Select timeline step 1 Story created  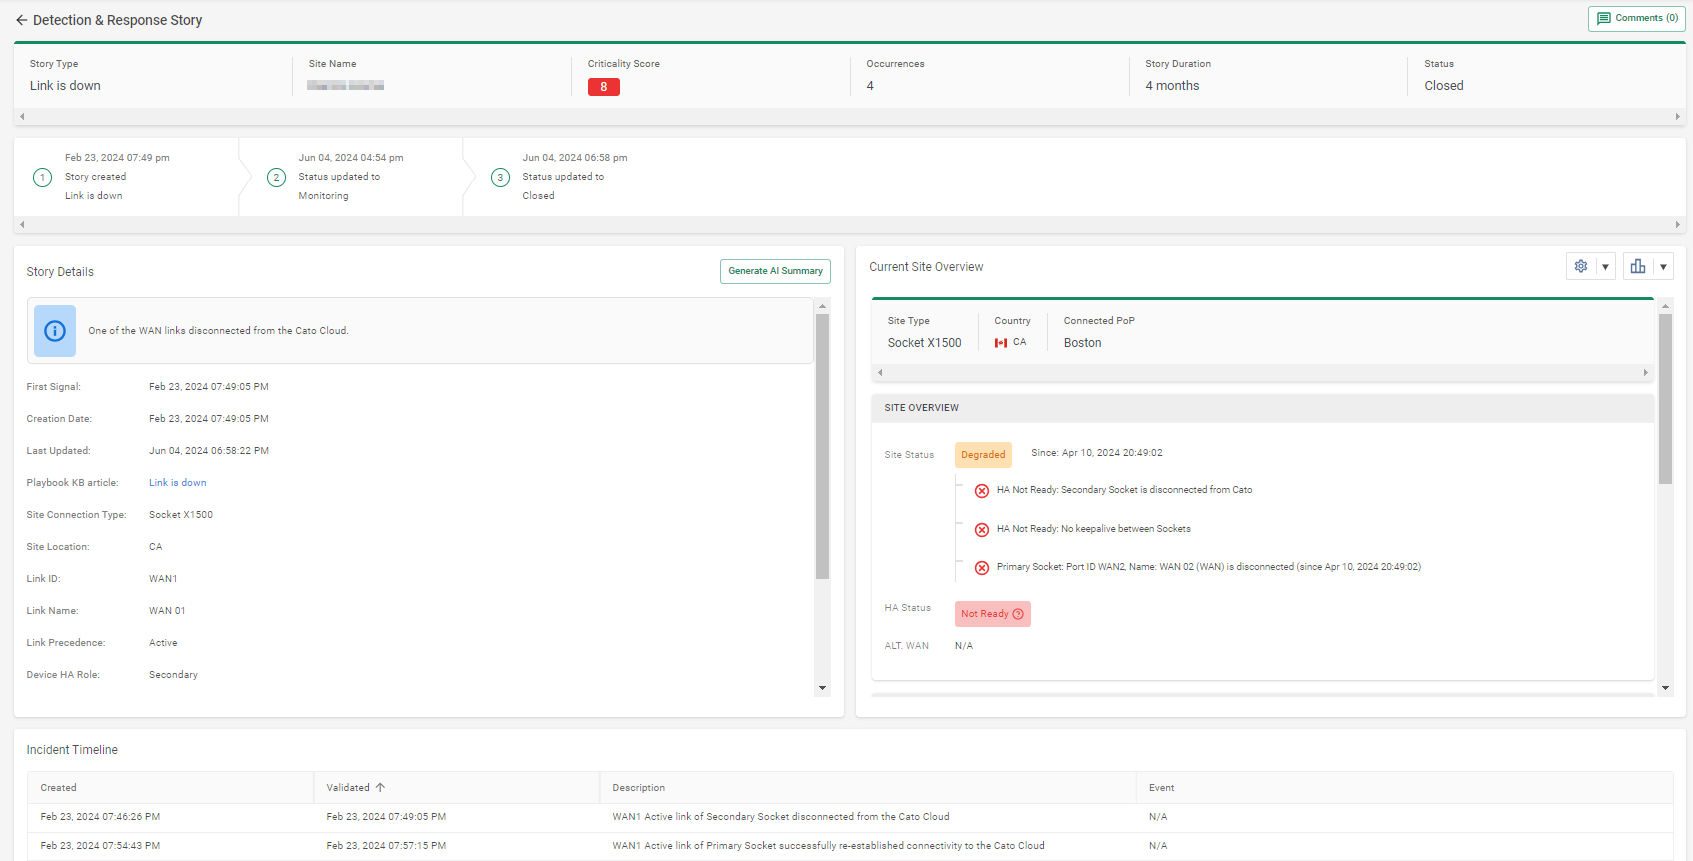click(42, 177)
